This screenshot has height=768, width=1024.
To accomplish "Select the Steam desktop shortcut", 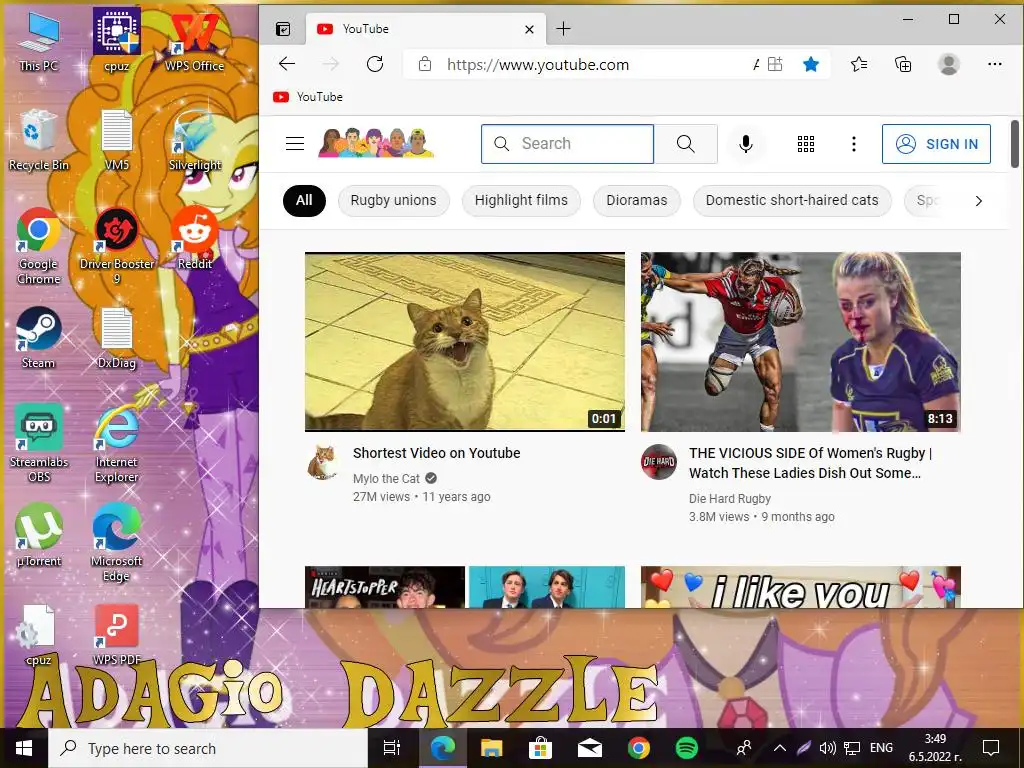I will point(39,338).
